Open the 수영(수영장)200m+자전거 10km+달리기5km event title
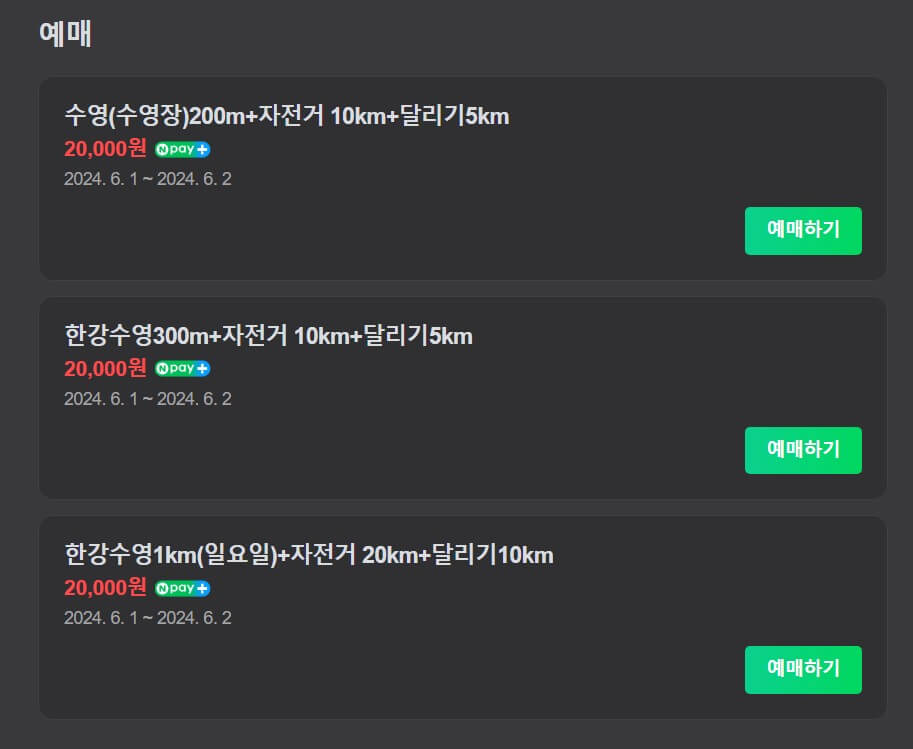The height and width of the screenshot is (749, 913). click(284, 117)
